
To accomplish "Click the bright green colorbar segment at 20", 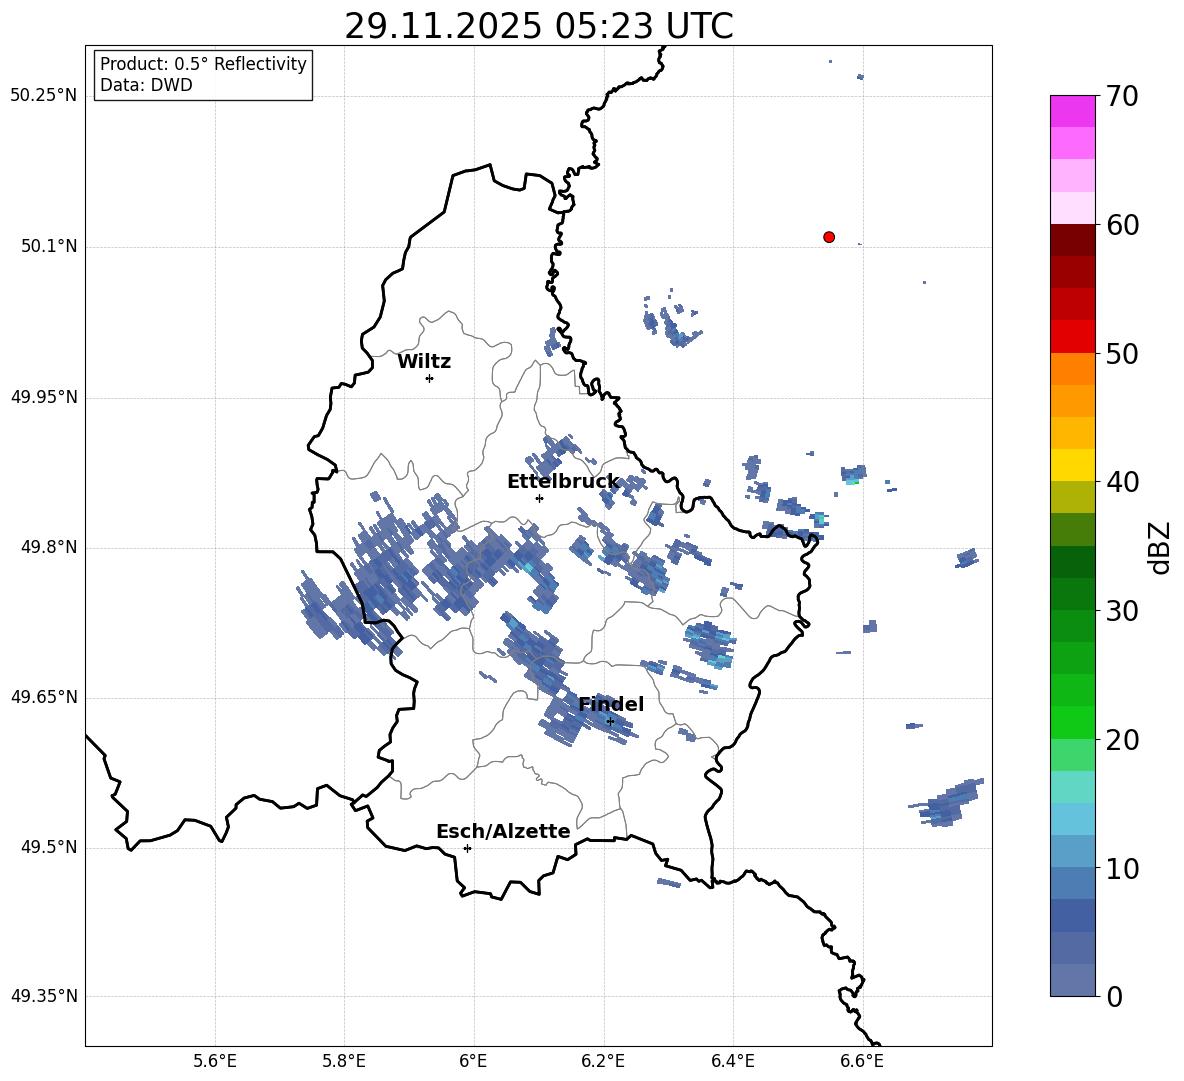I will coord(1073,722).
